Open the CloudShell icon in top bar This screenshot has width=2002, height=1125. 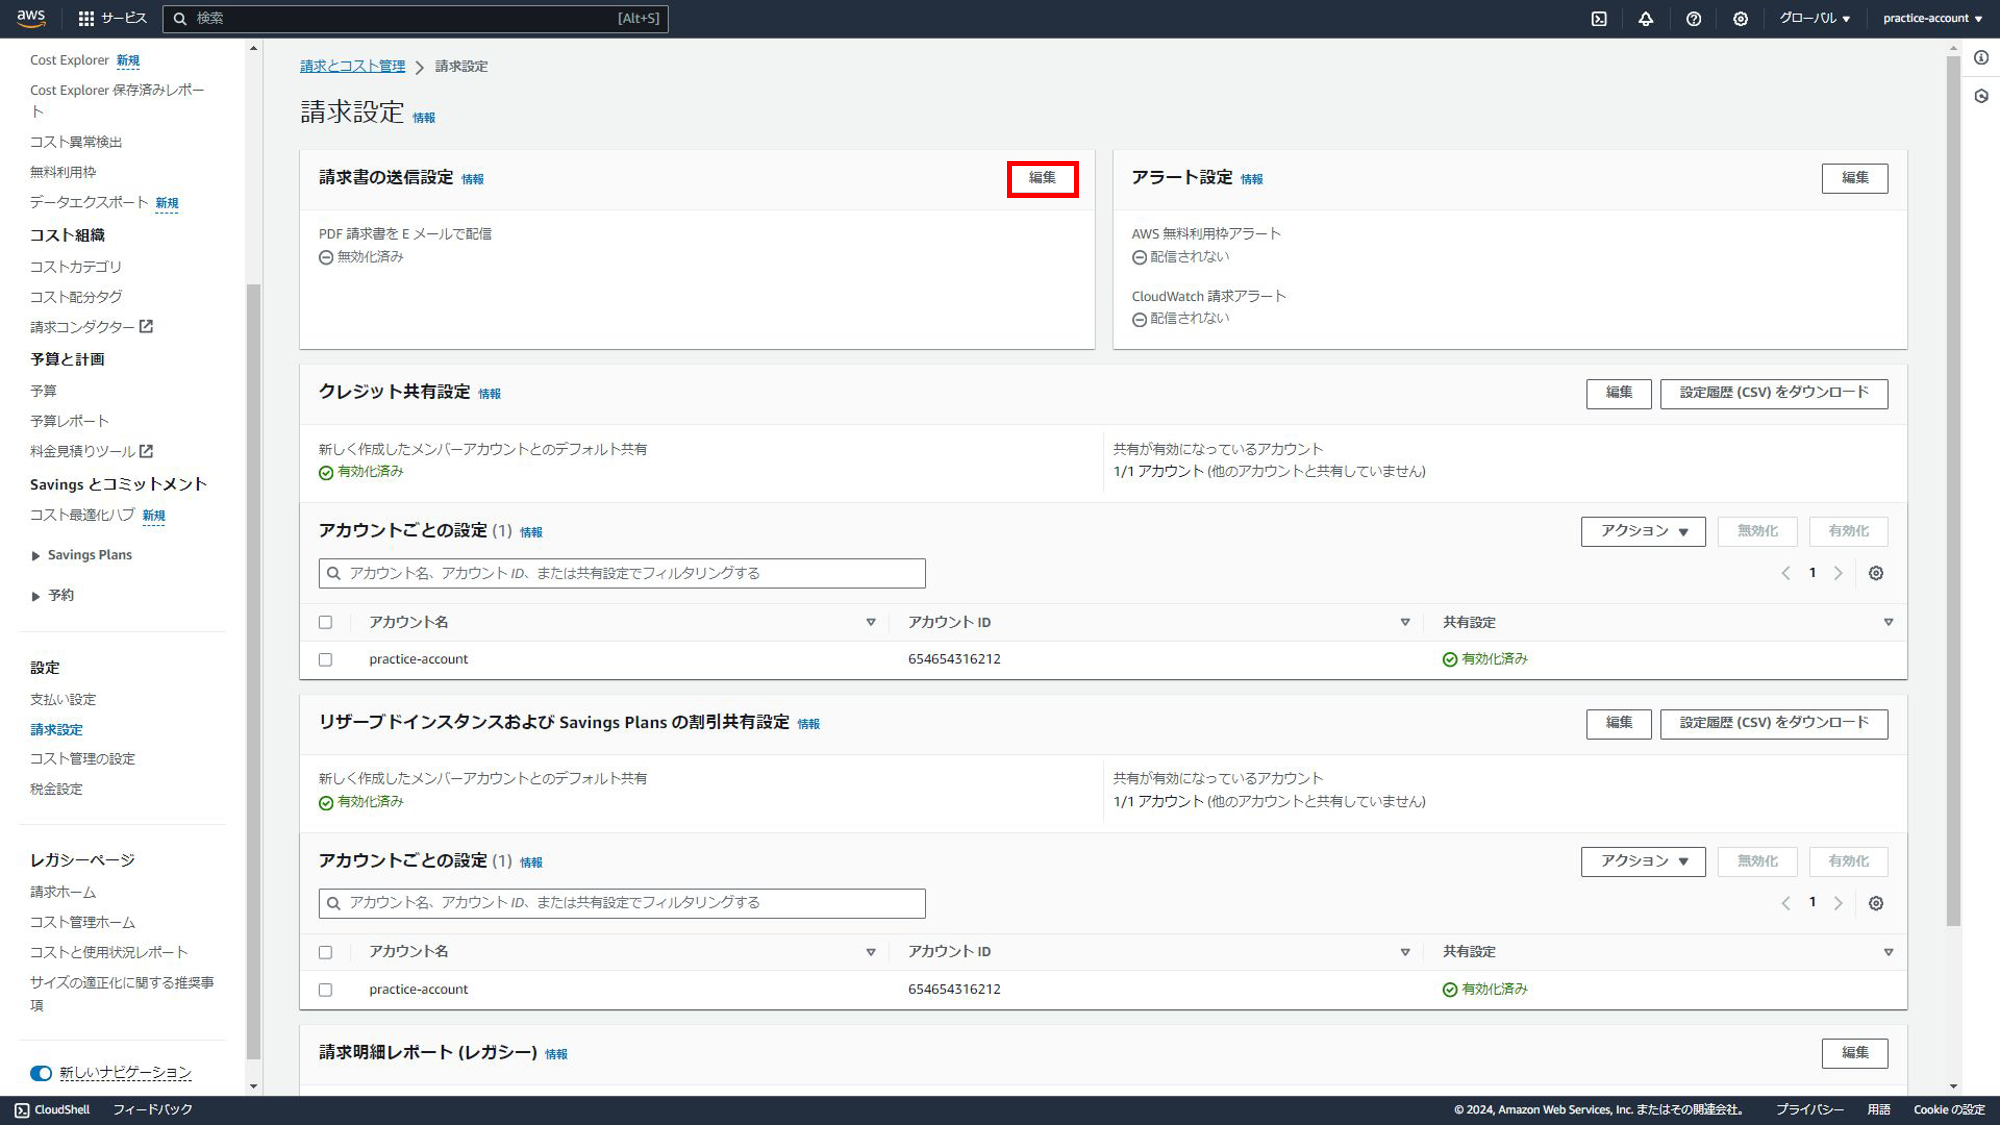pos(1599,19)
